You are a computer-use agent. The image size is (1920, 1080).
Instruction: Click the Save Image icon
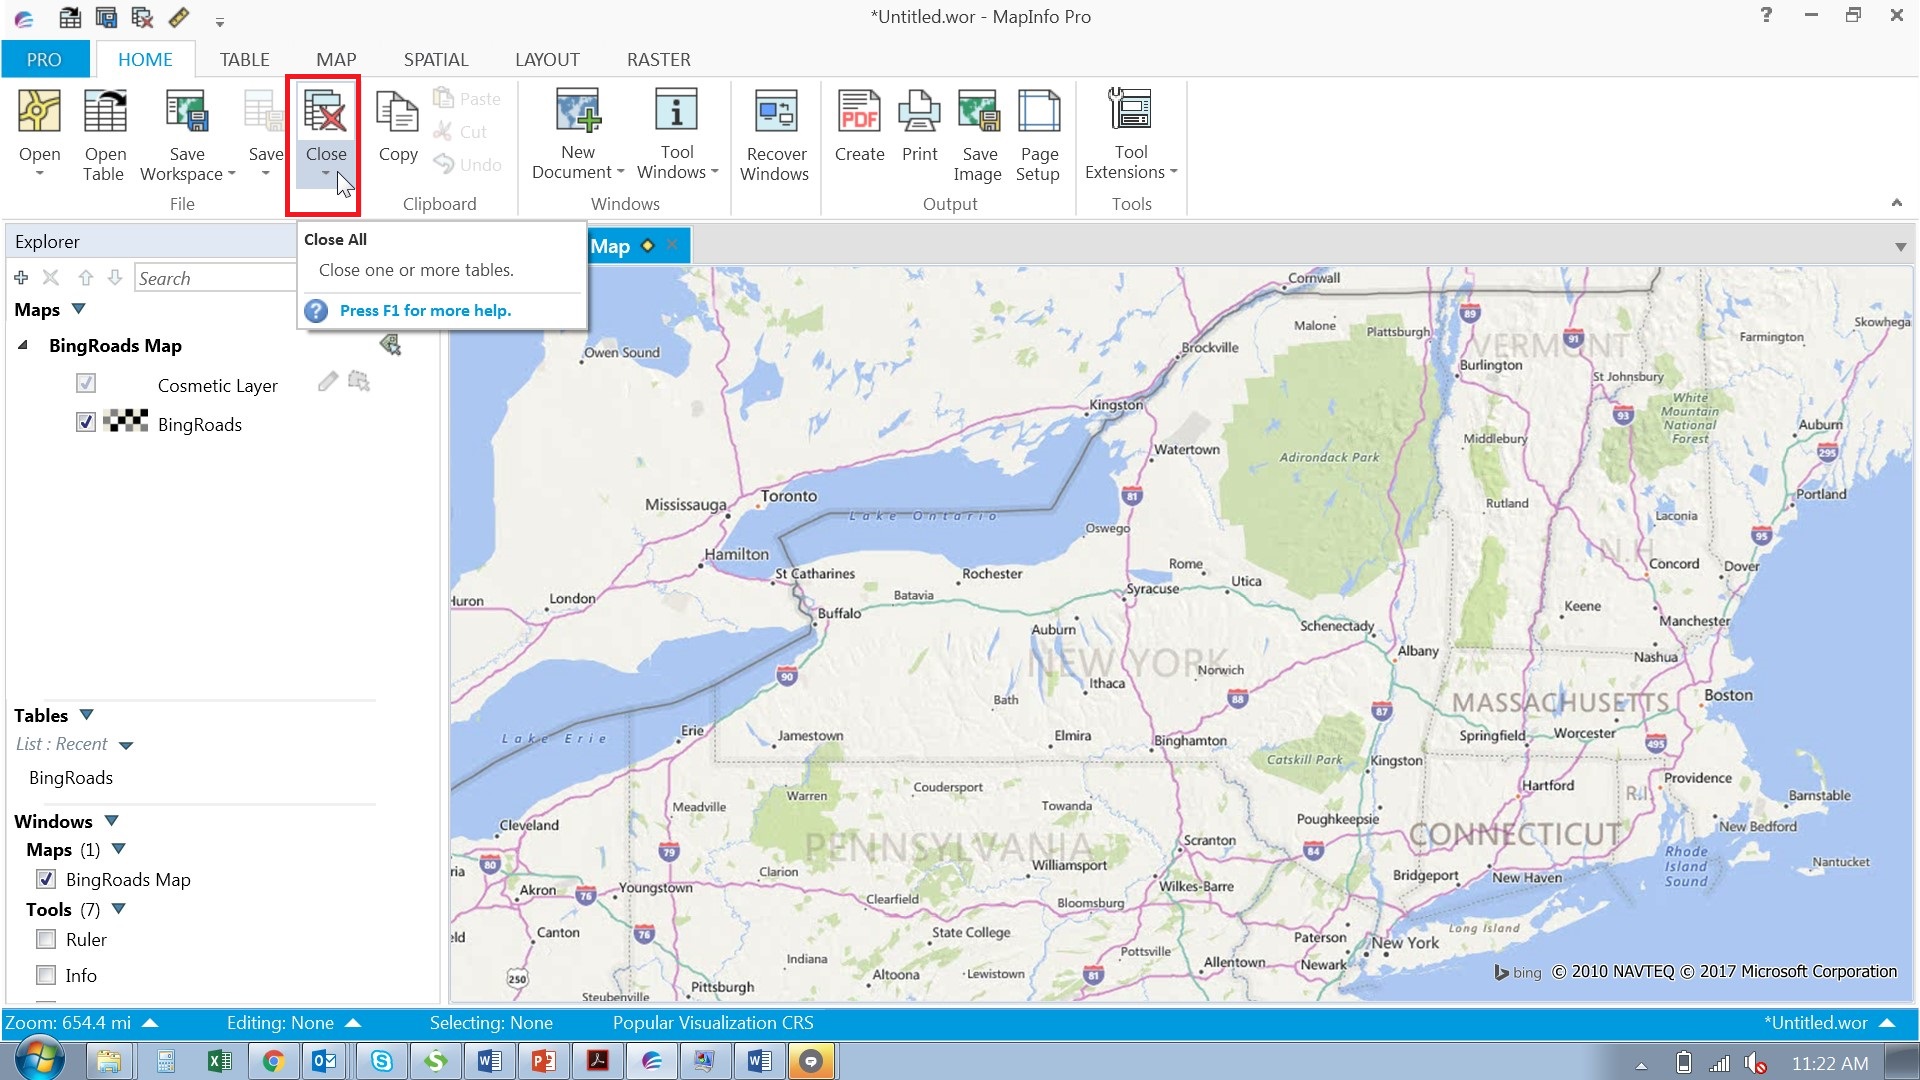click(x=978, y=112)
